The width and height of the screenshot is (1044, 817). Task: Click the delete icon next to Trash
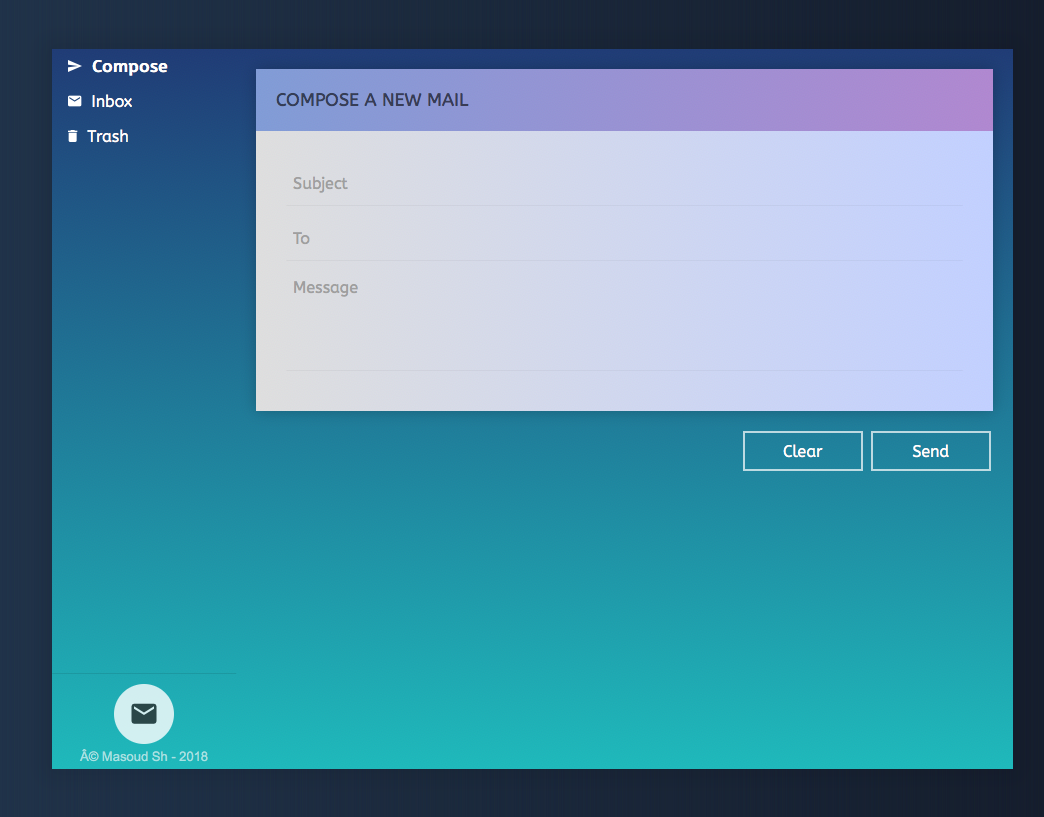click(73, 135)
